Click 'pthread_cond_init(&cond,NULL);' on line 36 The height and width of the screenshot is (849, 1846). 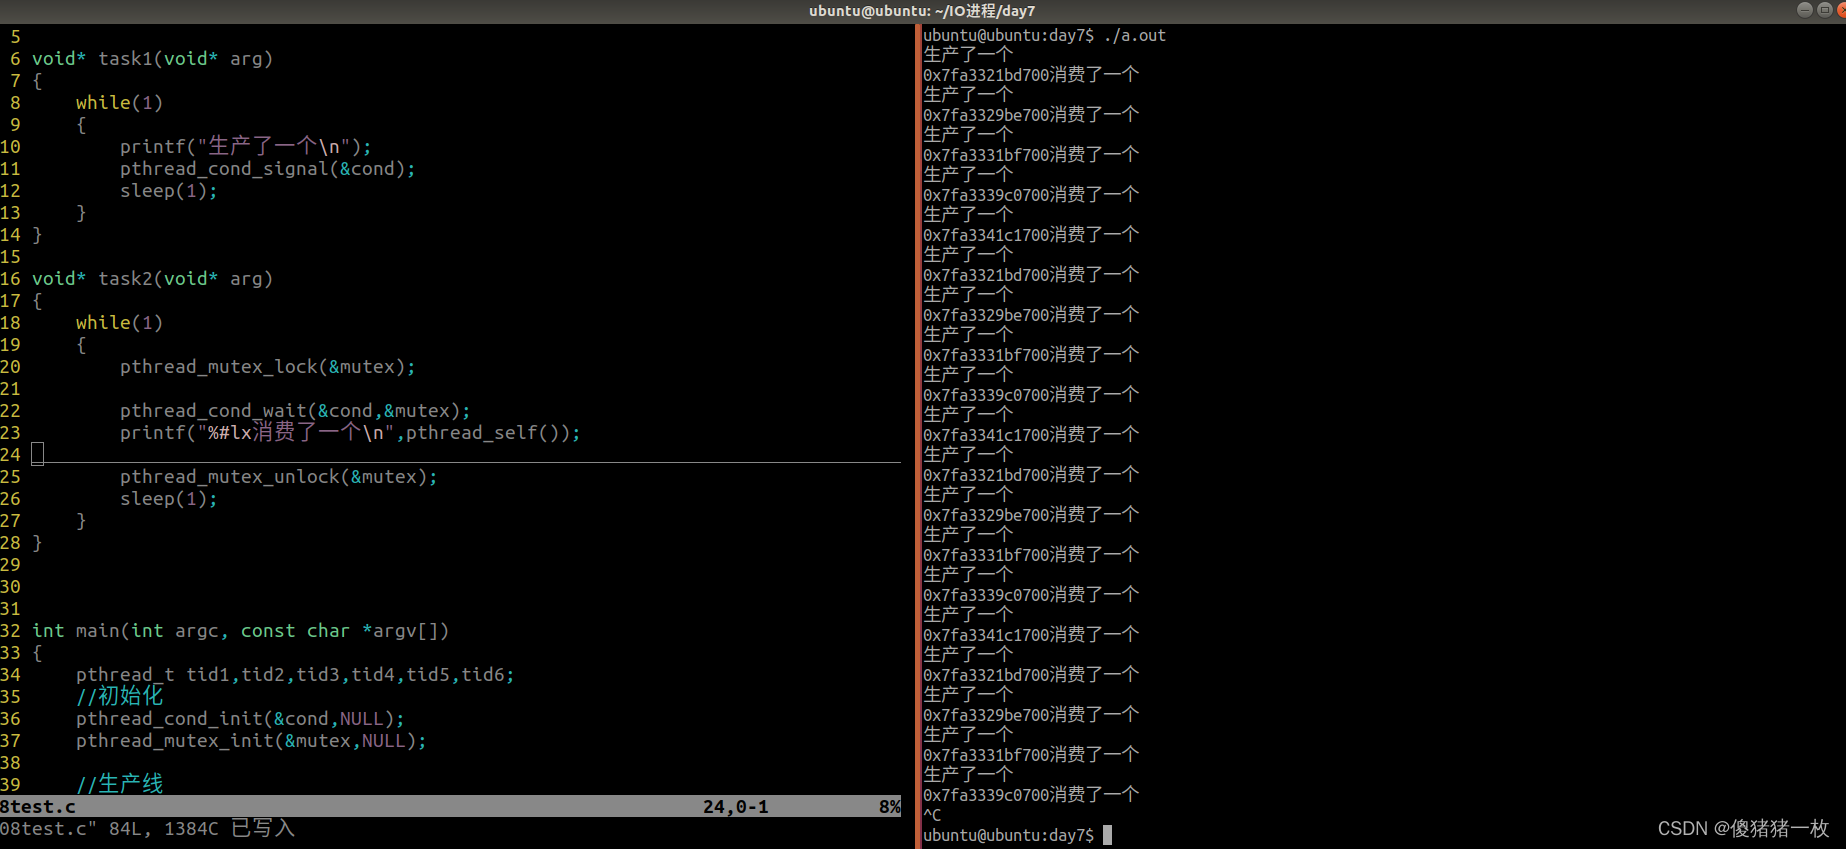coord(241,719)
